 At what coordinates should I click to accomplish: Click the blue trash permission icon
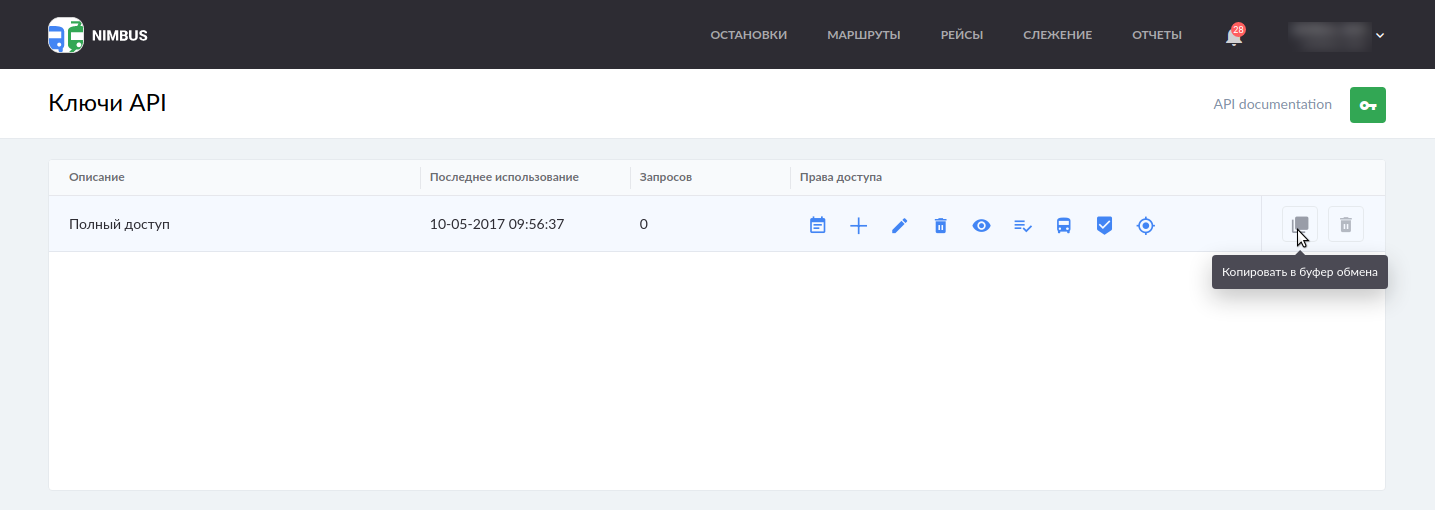tap(940, 225)
